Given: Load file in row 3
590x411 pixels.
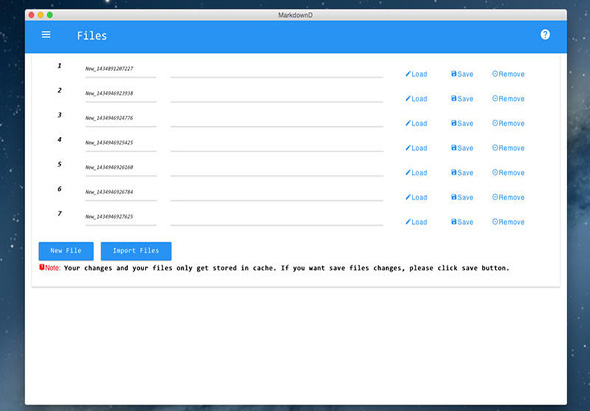Looking at the screenshot, I should (416, 123).
